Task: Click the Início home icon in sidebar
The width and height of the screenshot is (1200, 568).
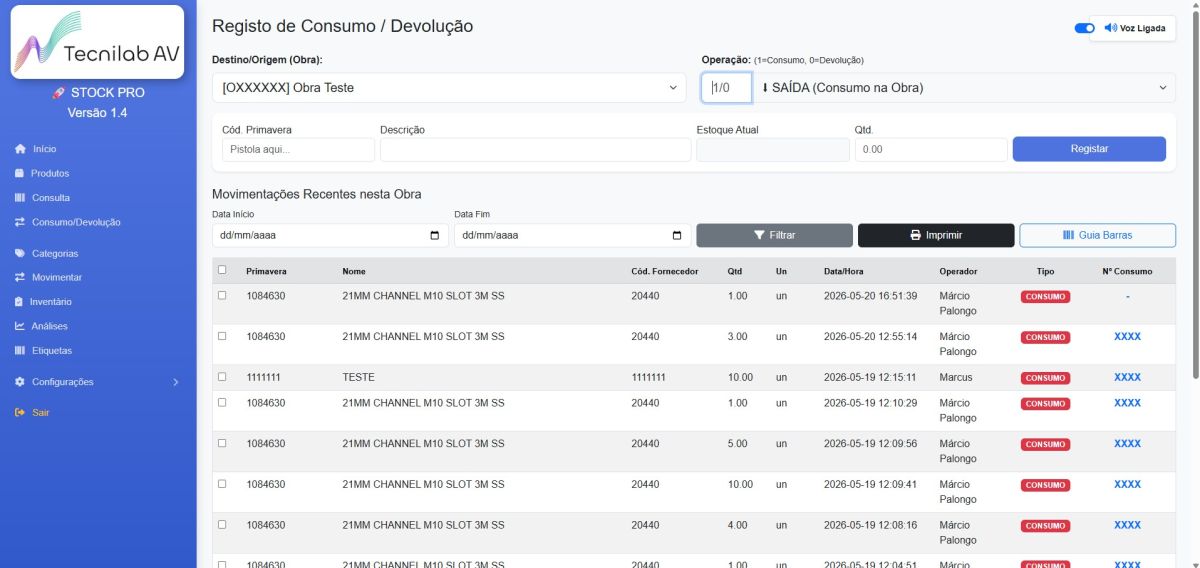Action: pos(19,149)
